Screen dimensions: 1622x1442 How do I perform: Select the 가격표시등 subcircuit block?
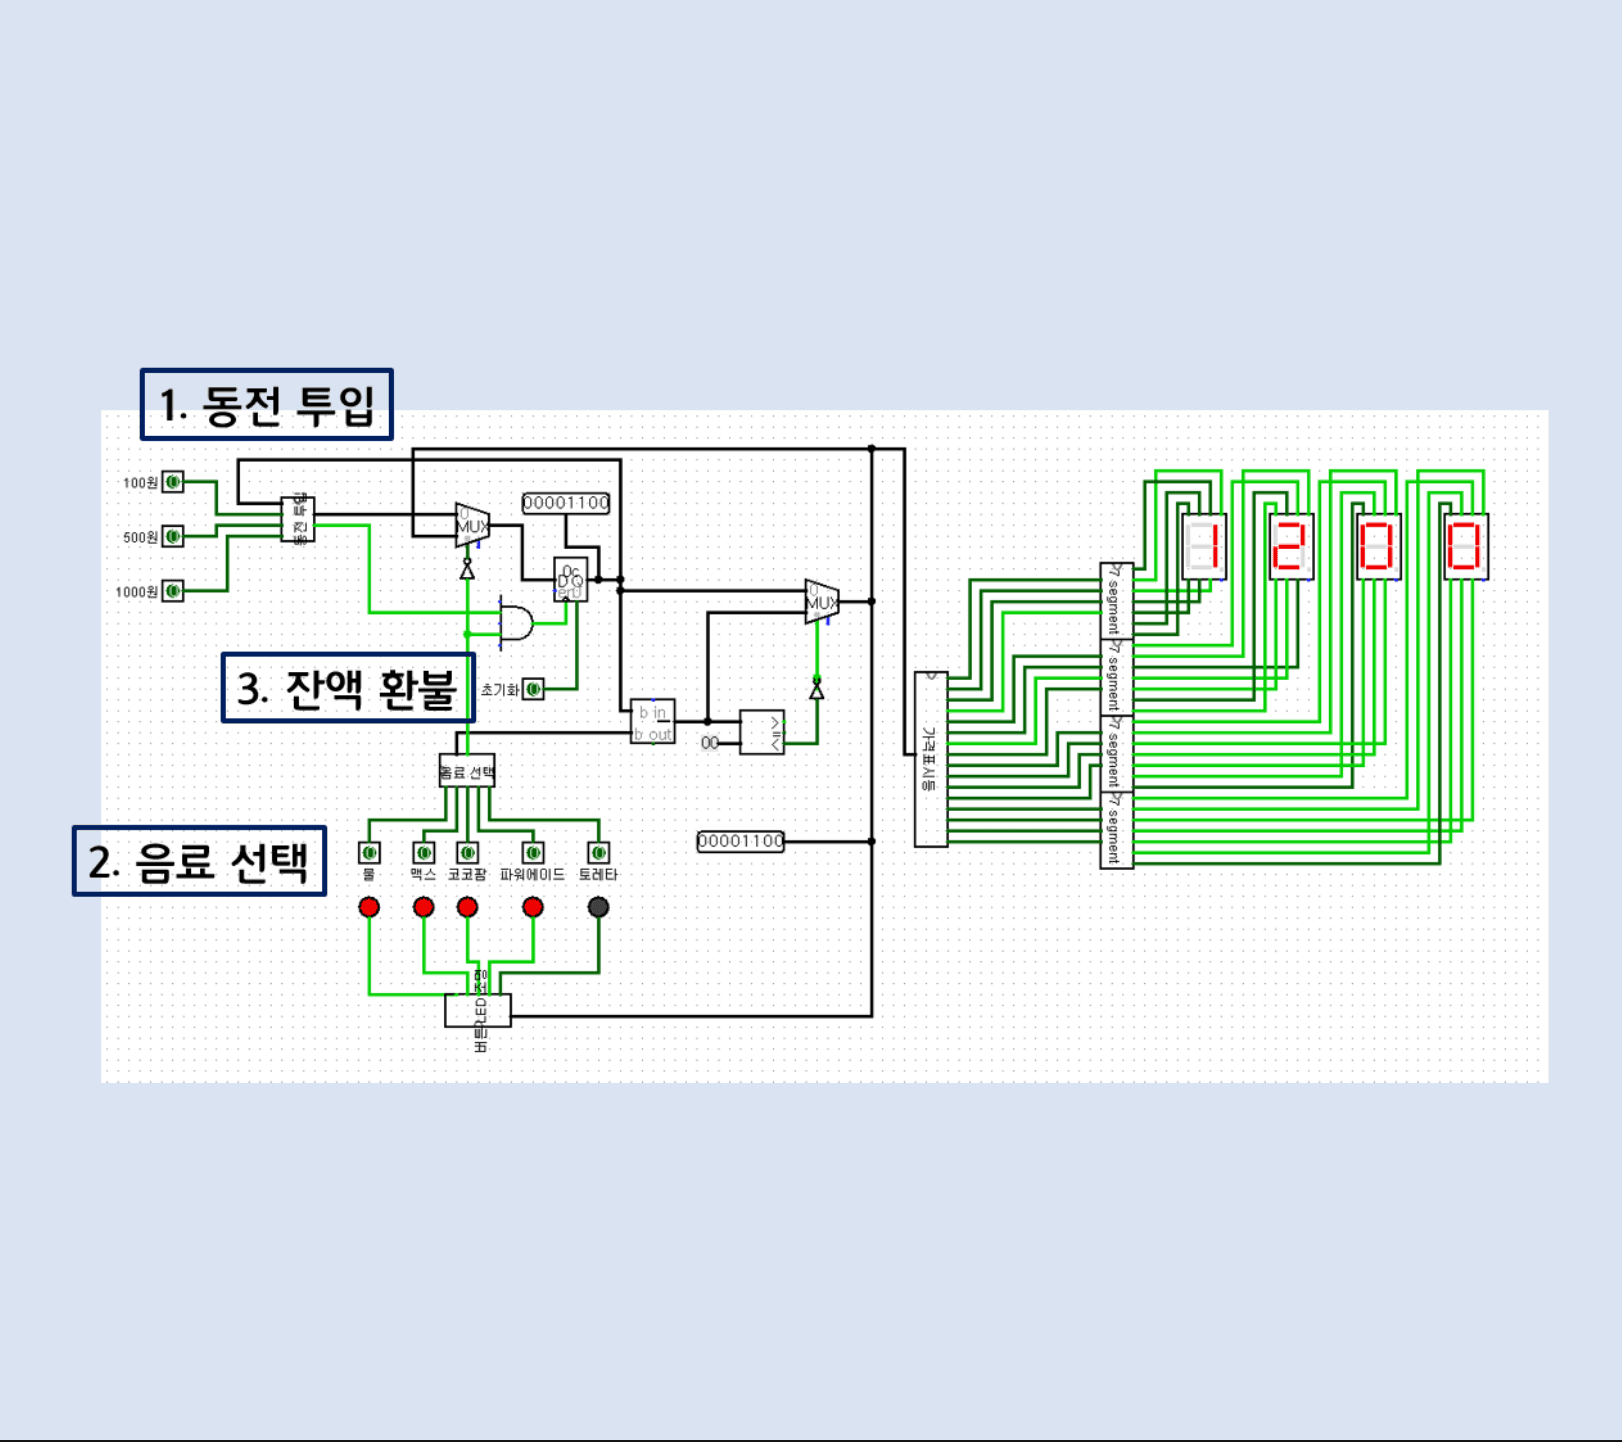(x=931, y=759)
